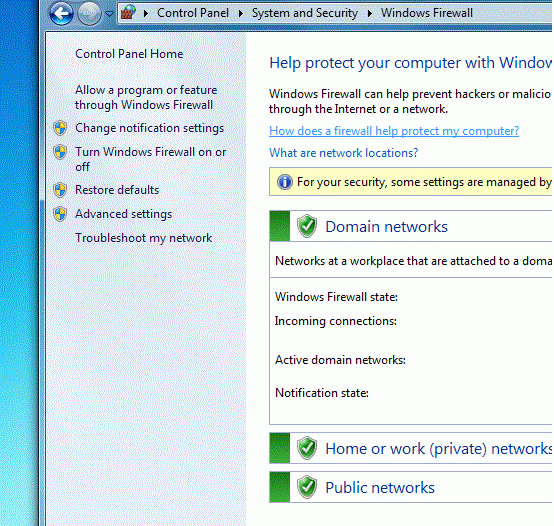Viewport: 554px width, 526px height.
Task: Click the 'Windows Firewall state:' label
Action: point(336,297)
